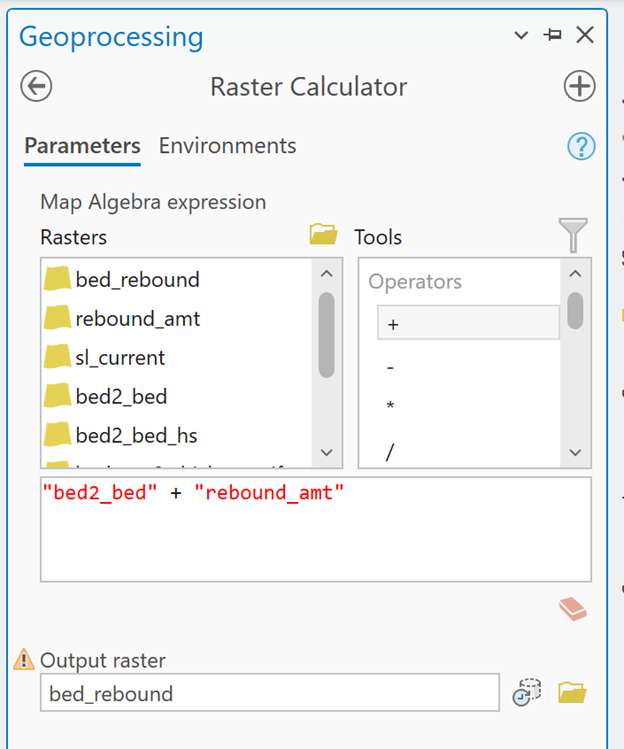This screenshot has width=624, height=749.
Task: Select the rebound_amt raster in the list
Action: [177, 319]
